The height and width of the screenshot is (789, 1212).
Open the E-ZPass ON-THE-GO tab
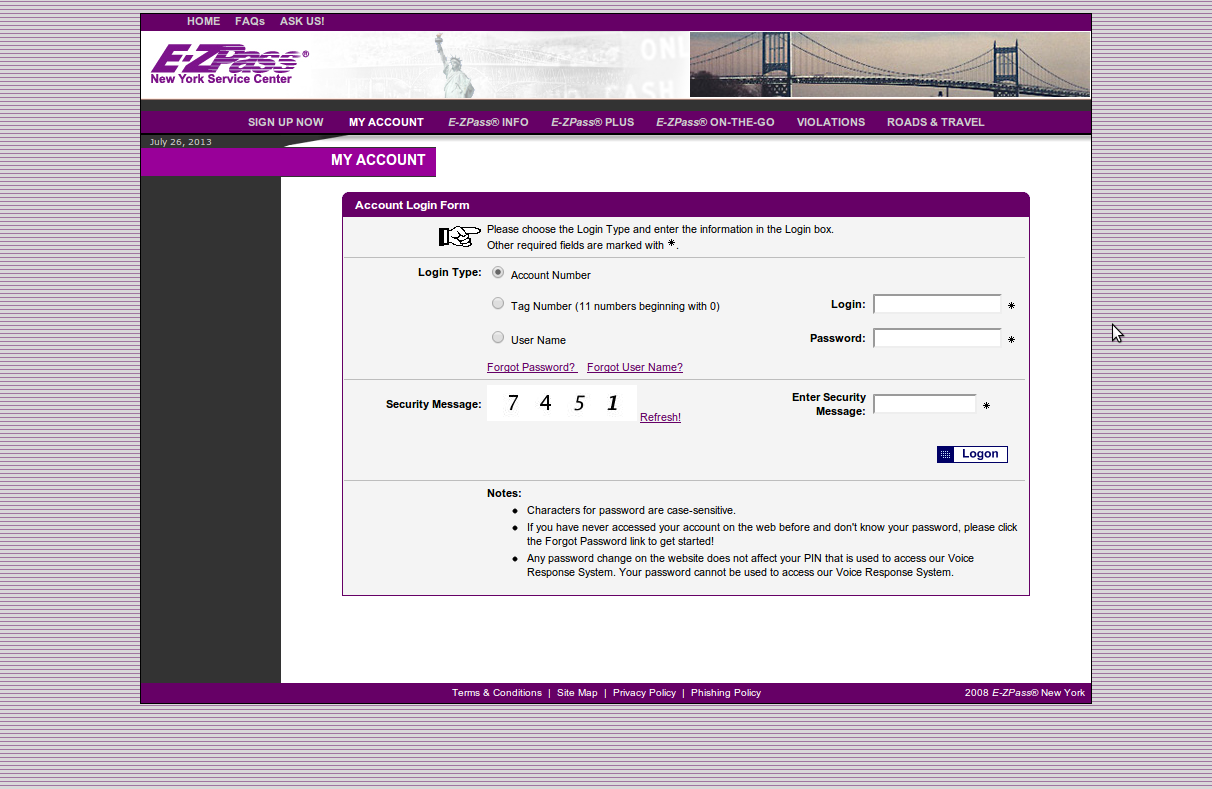click(715, 122)
